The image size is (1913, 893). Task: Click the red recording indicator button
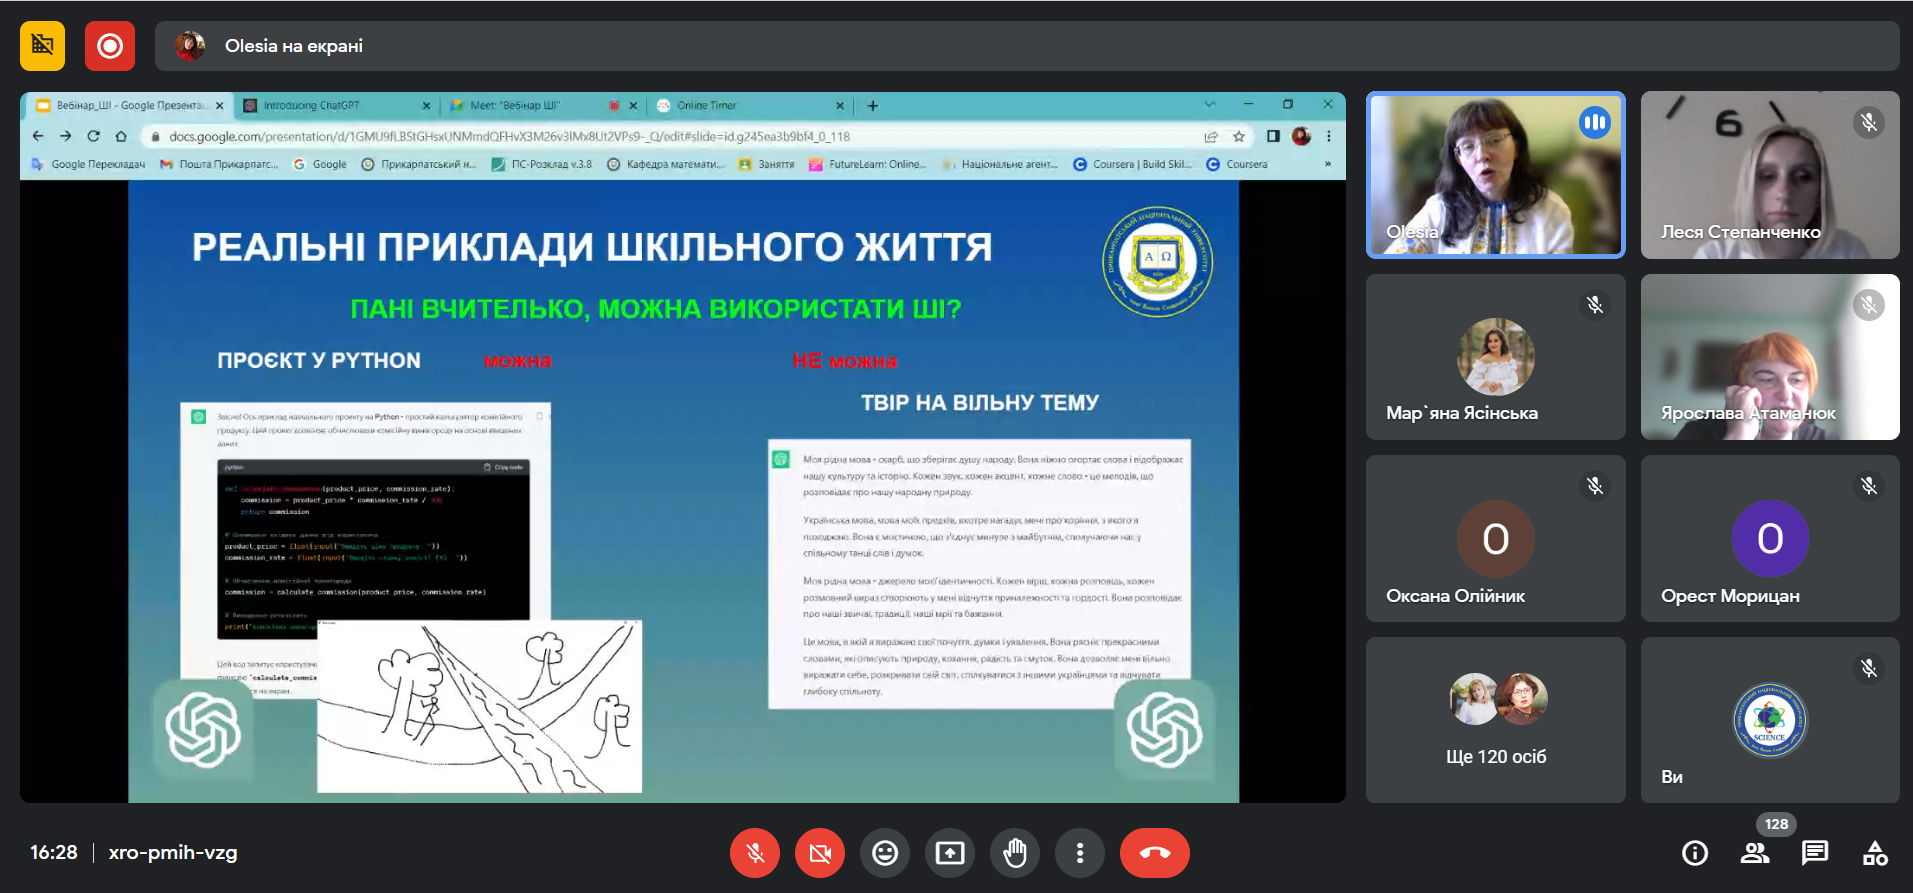coord(110,46)
